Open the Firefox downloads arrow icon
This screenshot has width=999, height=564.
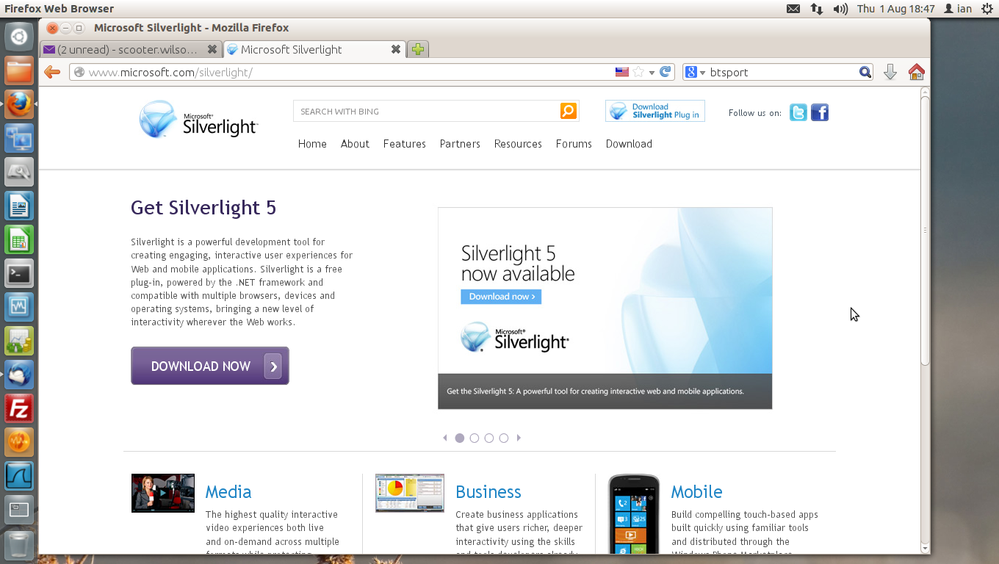[x=890, y=72]
